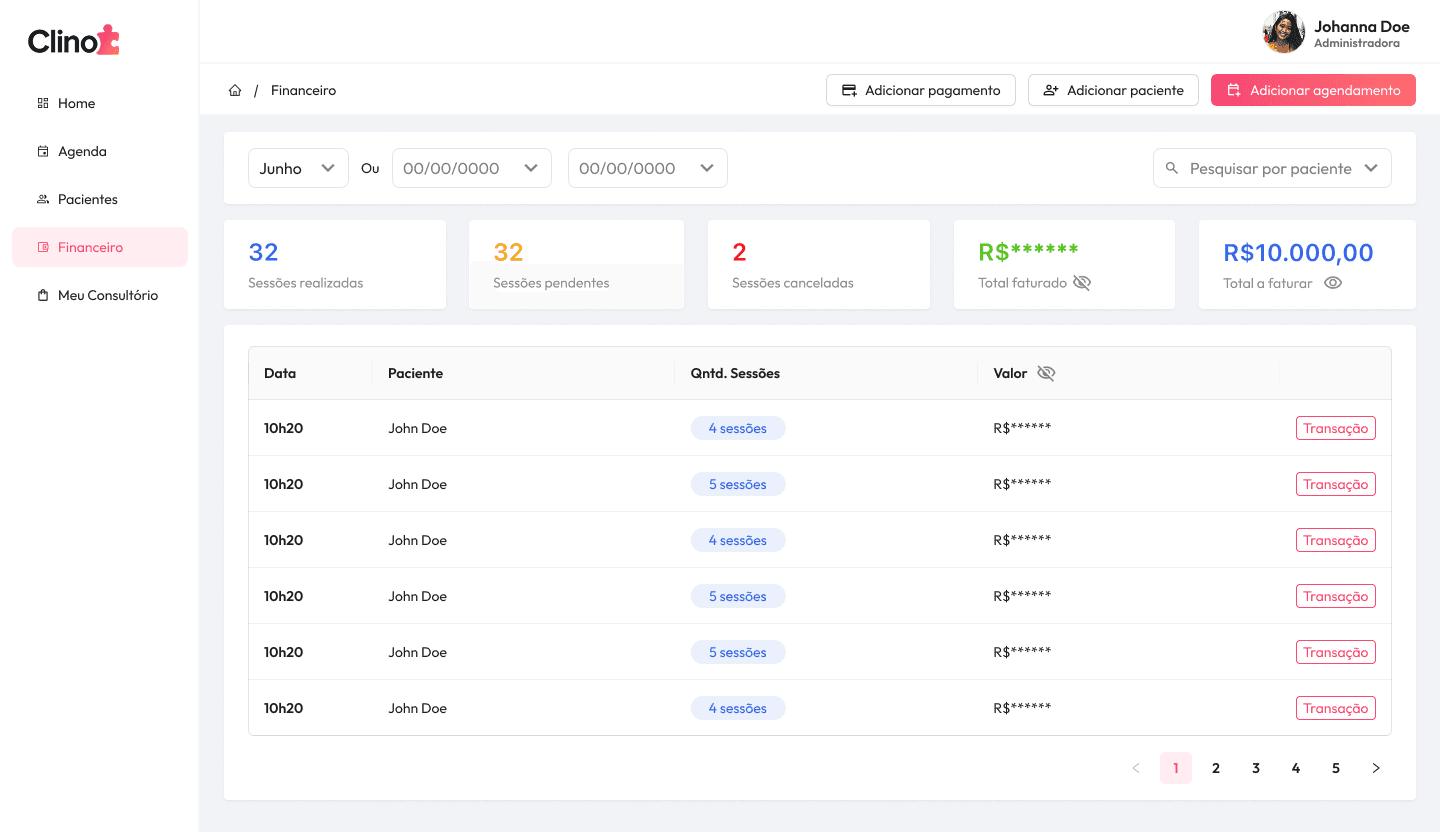
Task: Click the Home item in the sidebar
Action: [x=77, y=103]
